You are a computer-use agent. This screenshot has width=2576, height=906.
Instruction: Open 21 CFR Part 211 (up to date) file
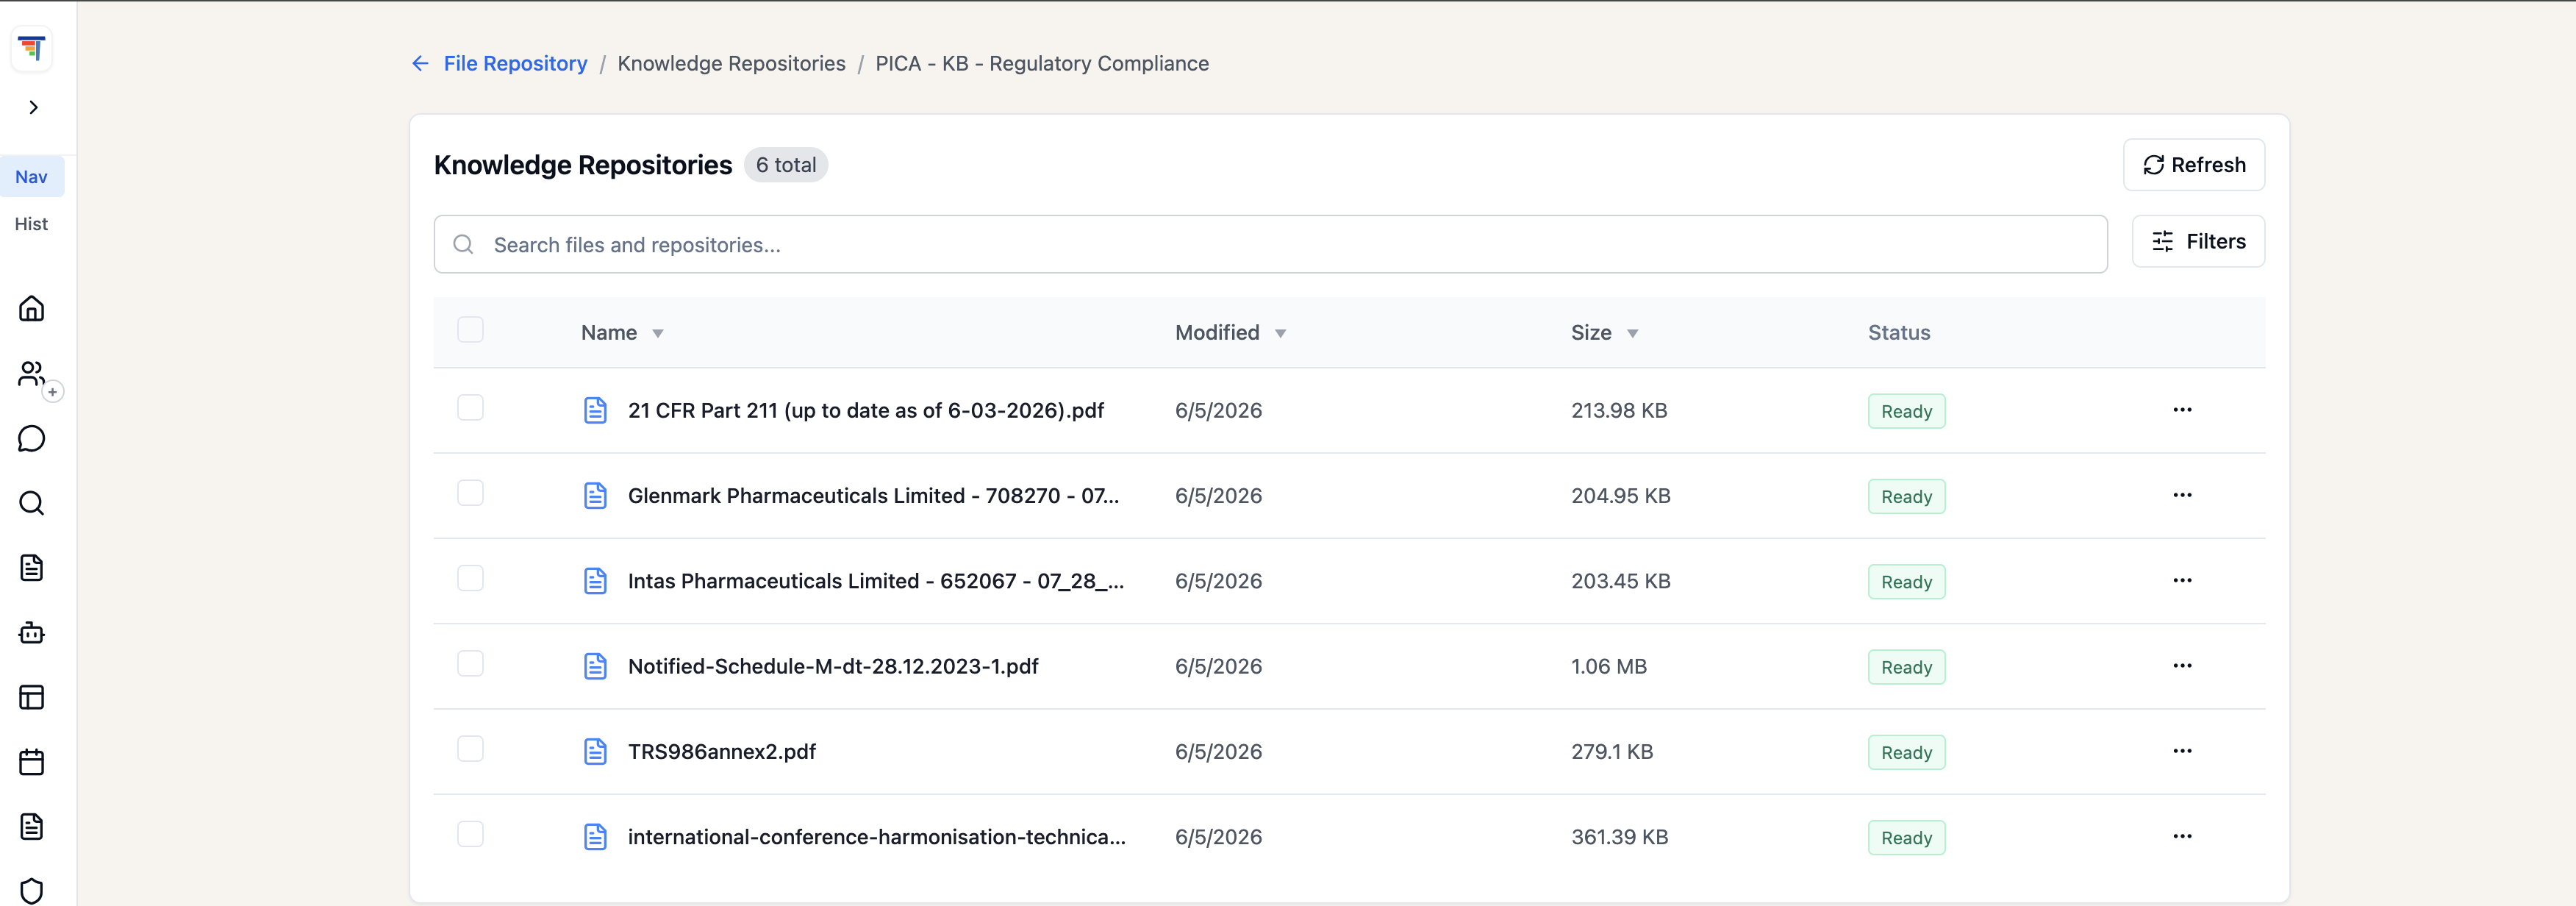[x=866, y=410]
